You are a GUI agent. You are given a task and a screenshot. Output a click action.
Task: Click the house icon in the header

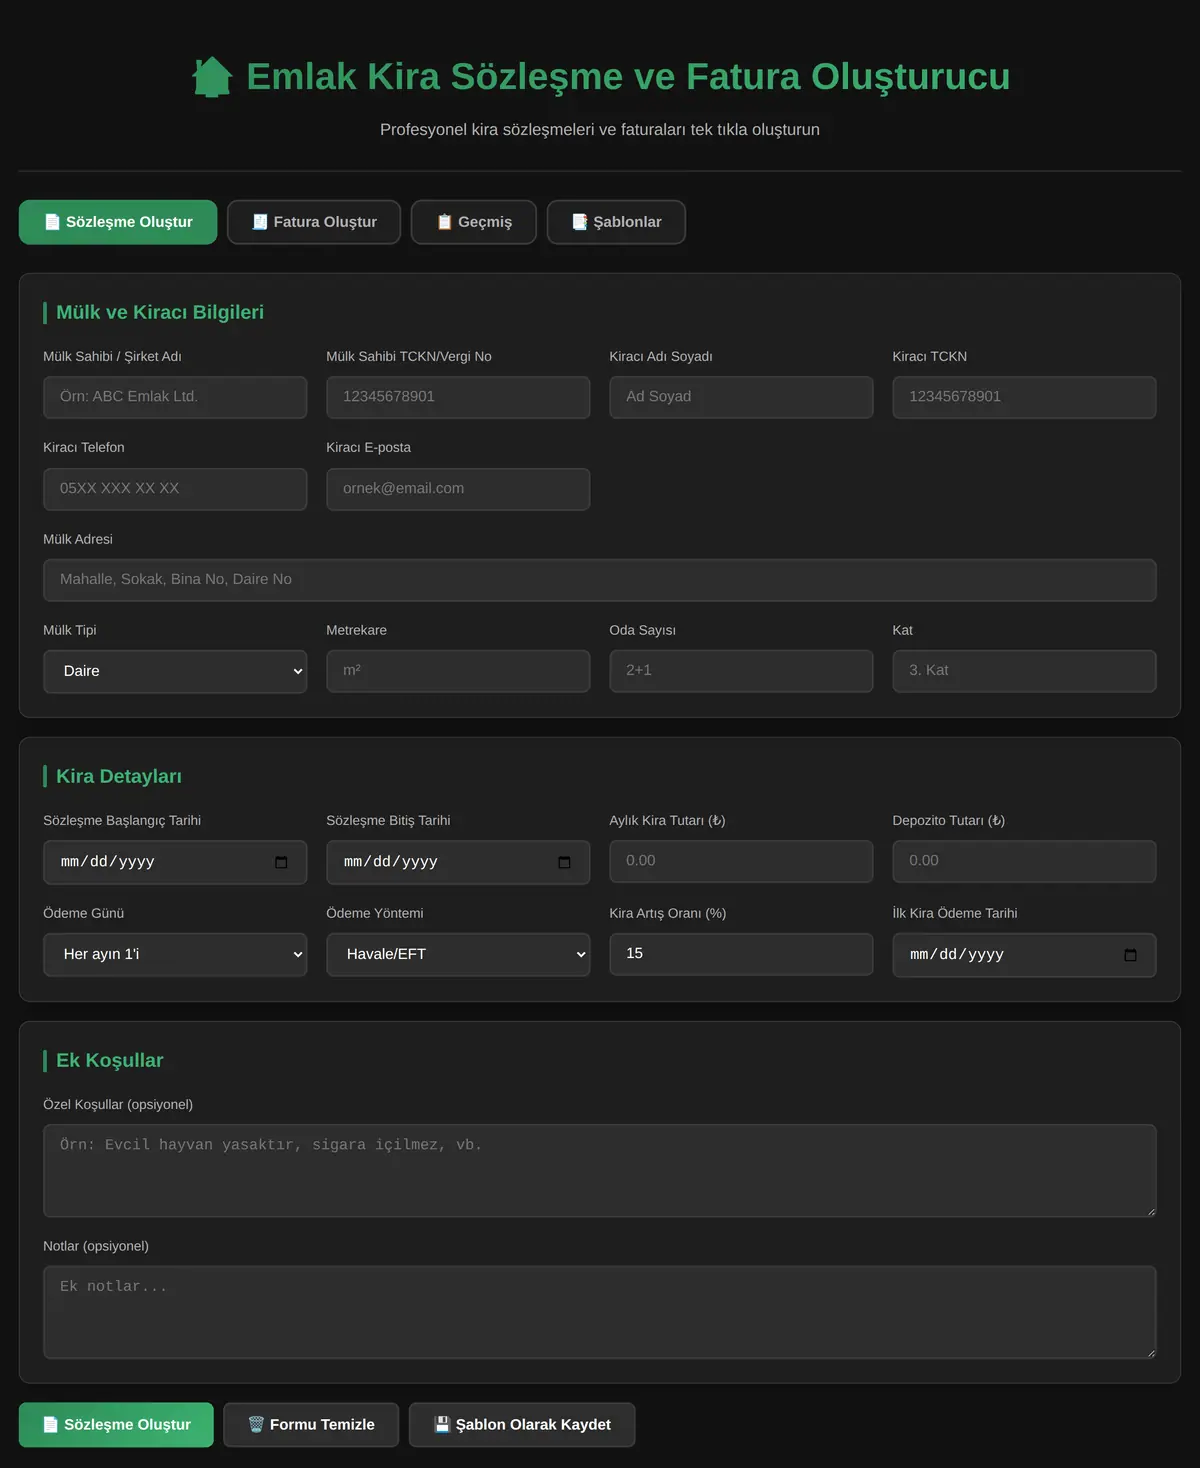pyautogui.click(x=212, y=77)
